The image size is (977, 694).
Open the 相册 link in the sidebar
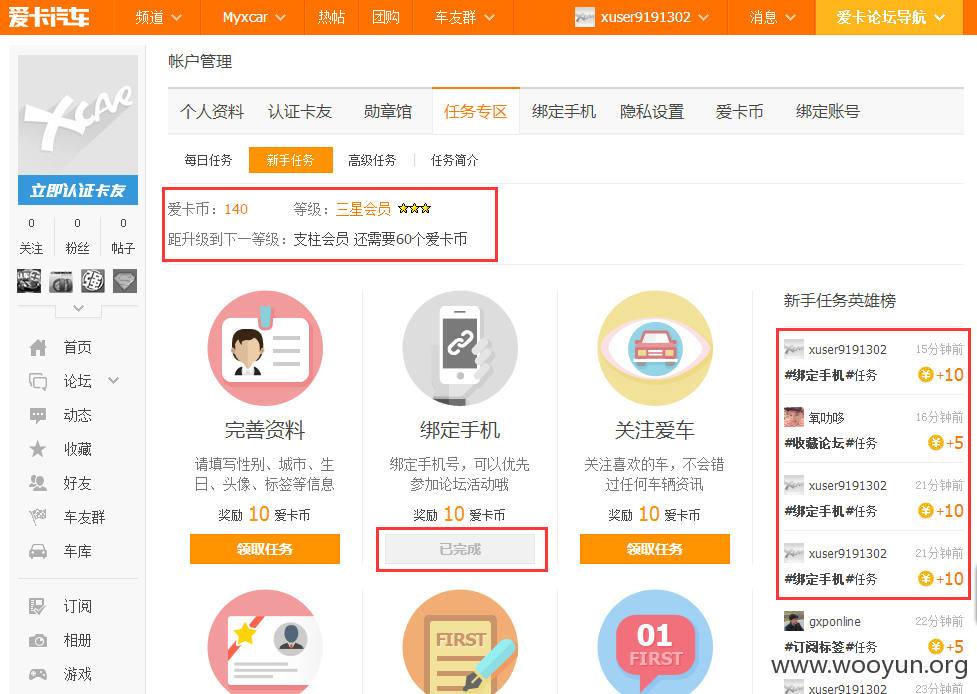tap(77, 640)
